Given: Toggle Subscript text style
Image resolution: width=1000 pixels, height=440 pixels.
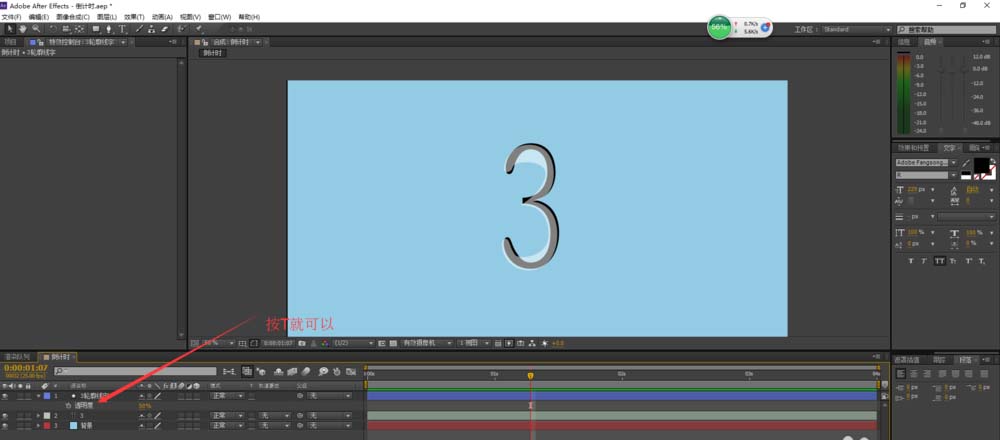Looking at the screenshot, I should 983,261.
